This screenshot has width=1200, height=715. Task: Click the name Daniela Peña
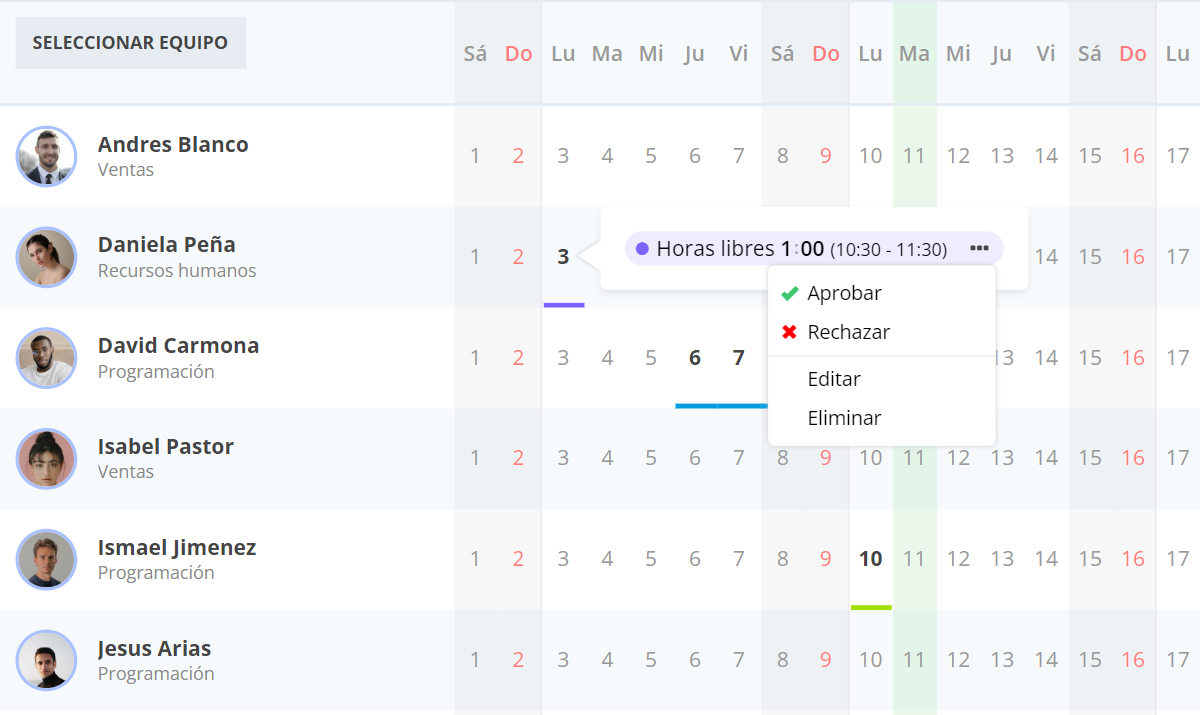[167, 244]
